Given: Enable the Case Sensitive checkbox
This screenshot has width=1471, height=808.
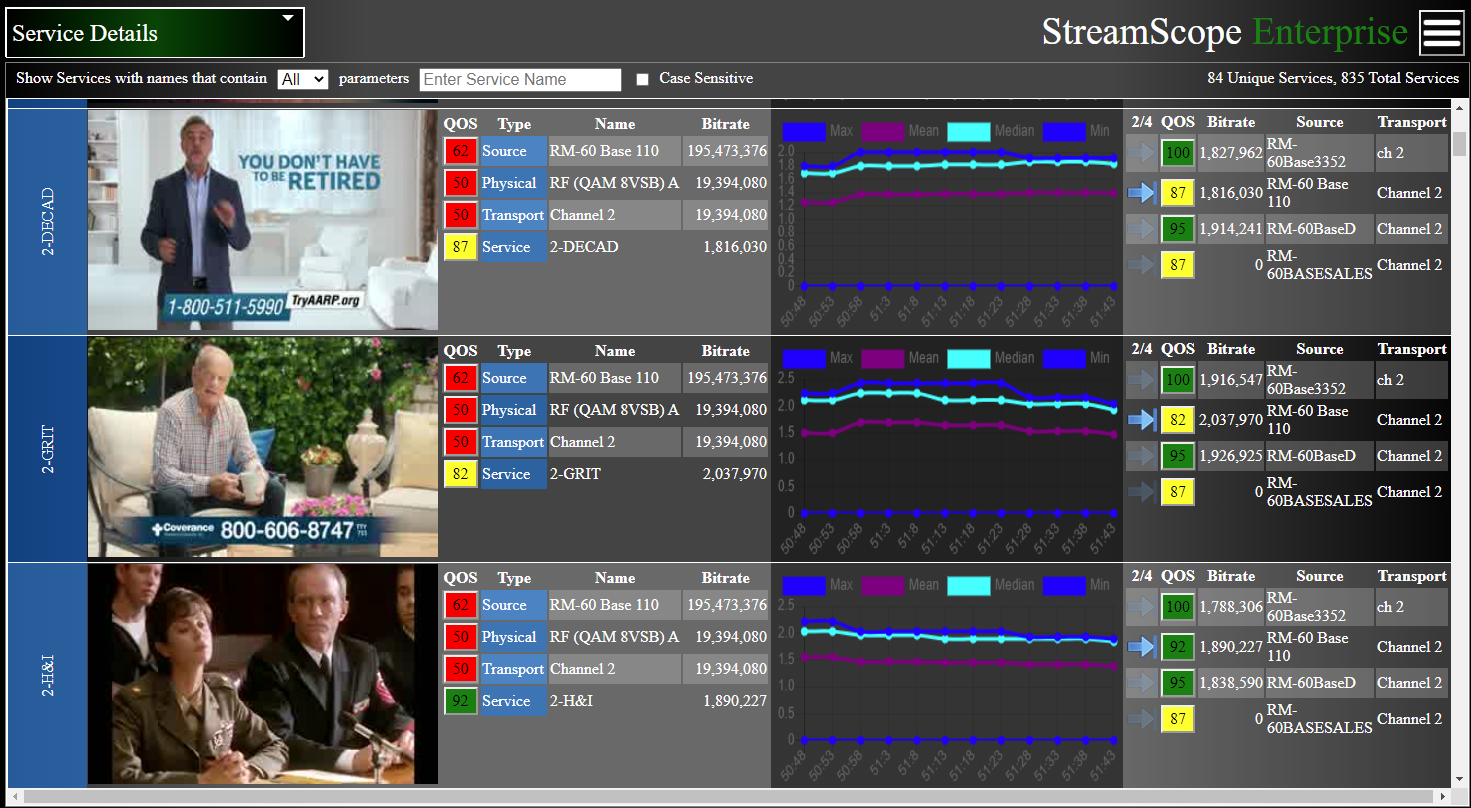Looking at the screenshot, I should (x=643, y=79).
